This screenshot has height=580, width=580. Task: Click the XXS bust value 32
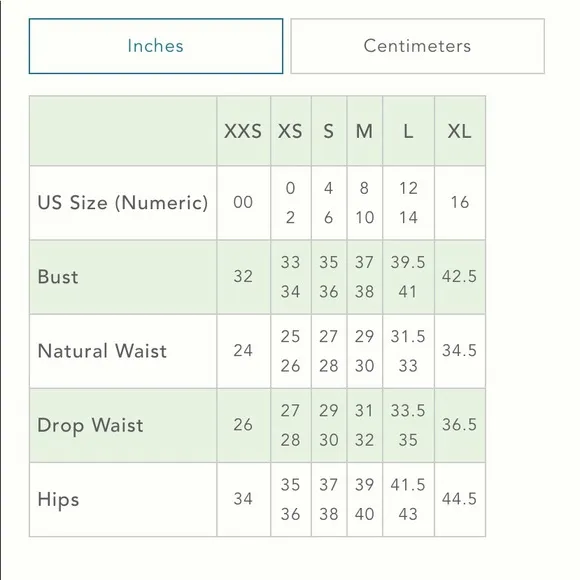coord(243,277)
